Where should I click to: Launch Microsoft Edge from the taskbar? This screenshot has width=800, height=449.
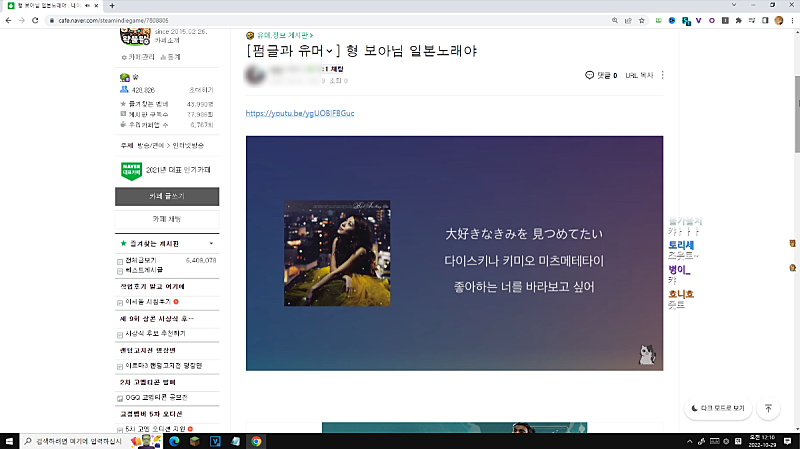pos(174,441)
